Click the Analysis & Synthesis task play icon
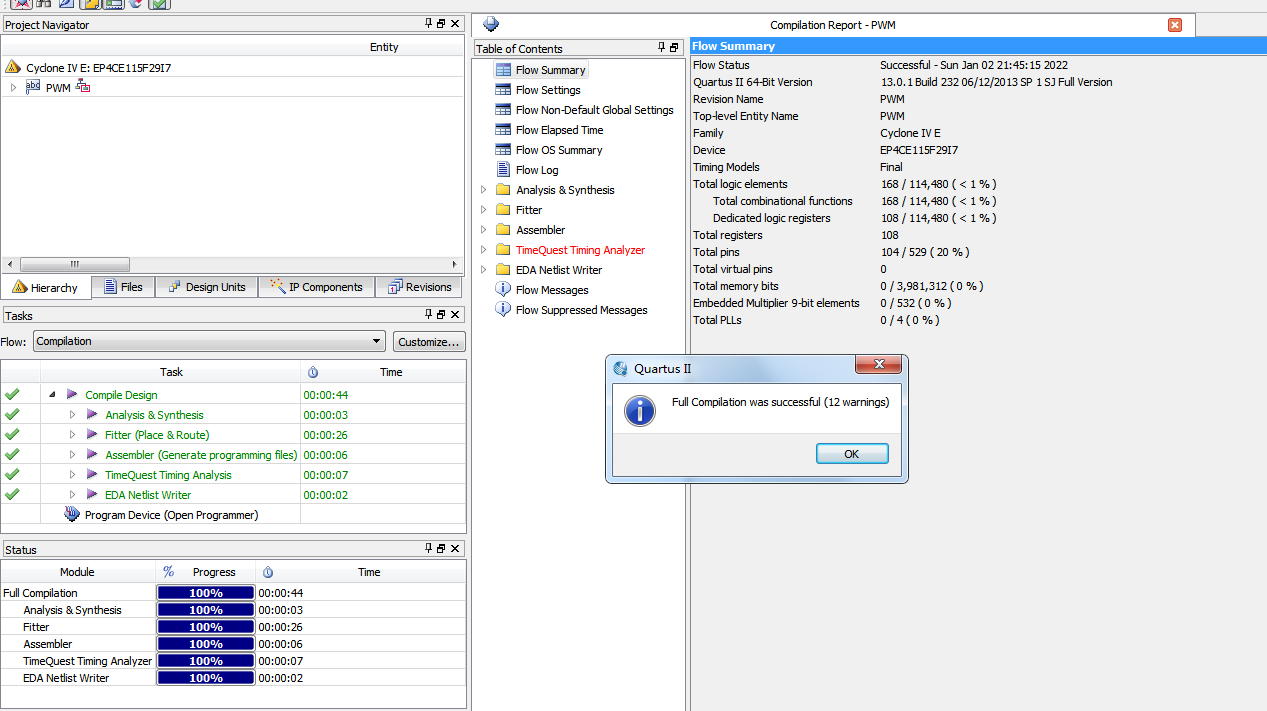 [92, 415]
